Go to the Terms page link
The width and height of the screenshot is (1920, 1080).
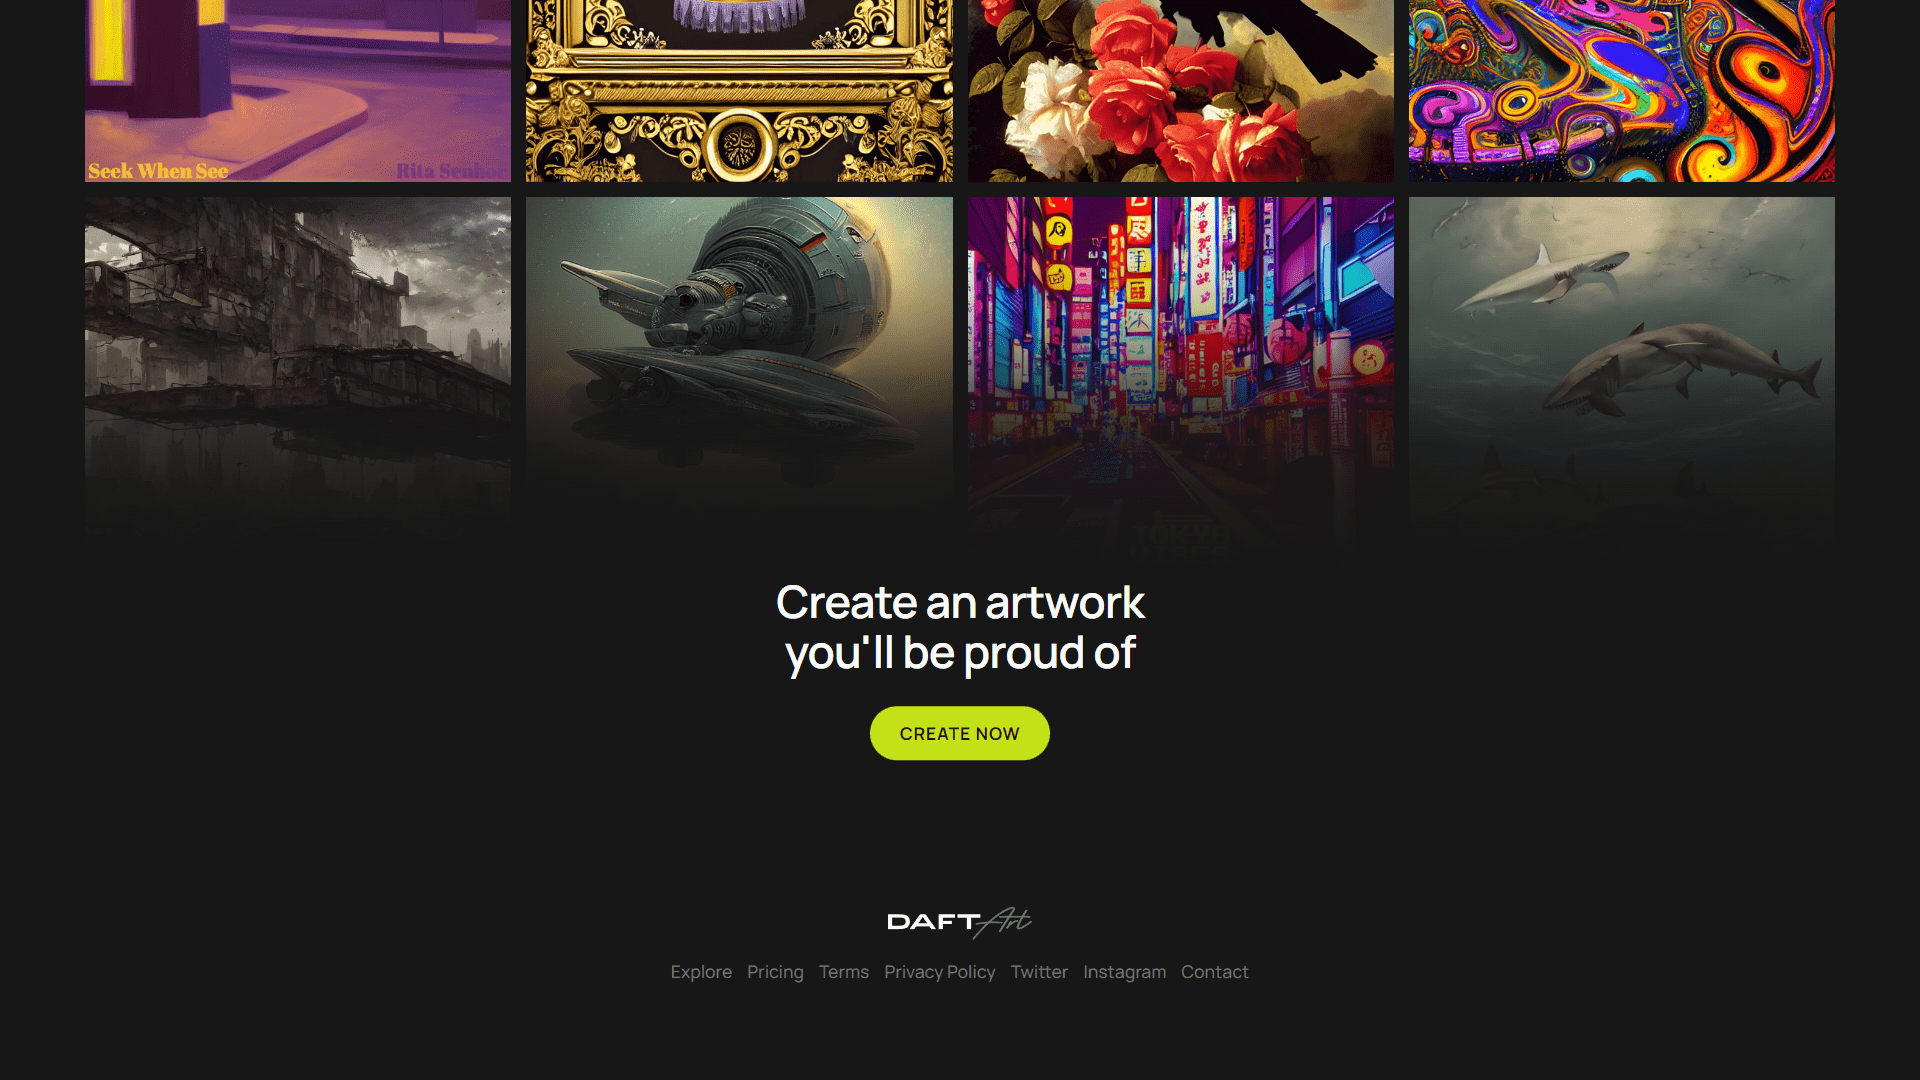click(x=844, y=972)
